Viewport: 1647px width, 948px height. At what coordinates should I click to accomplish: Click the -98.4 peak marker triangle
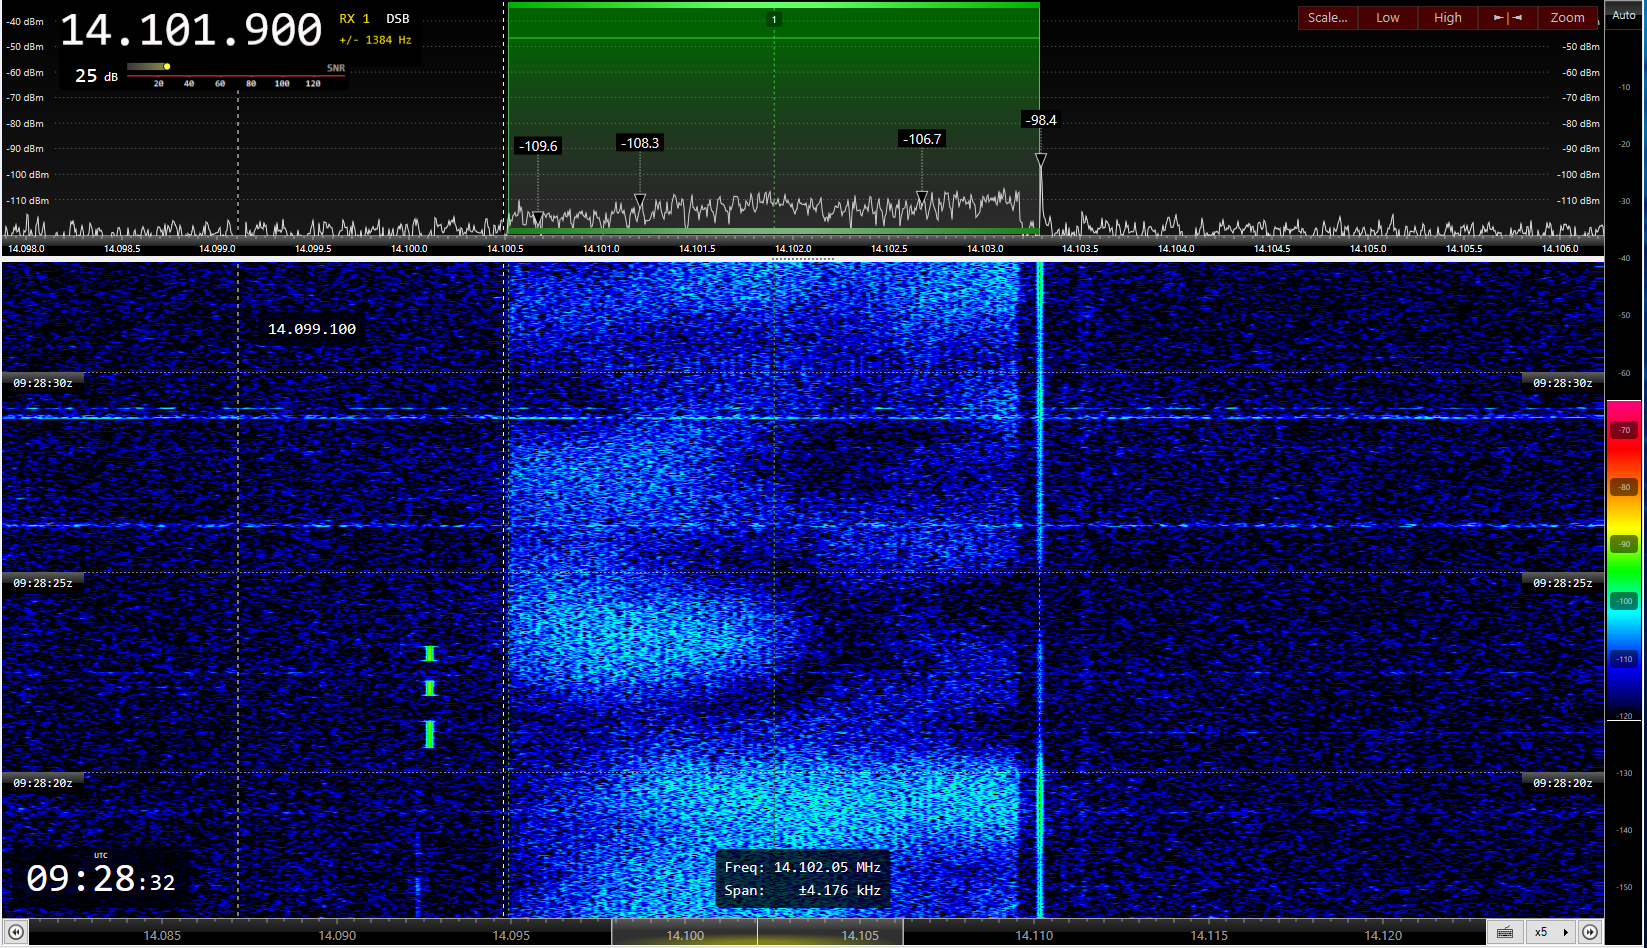coord(1041,160)
